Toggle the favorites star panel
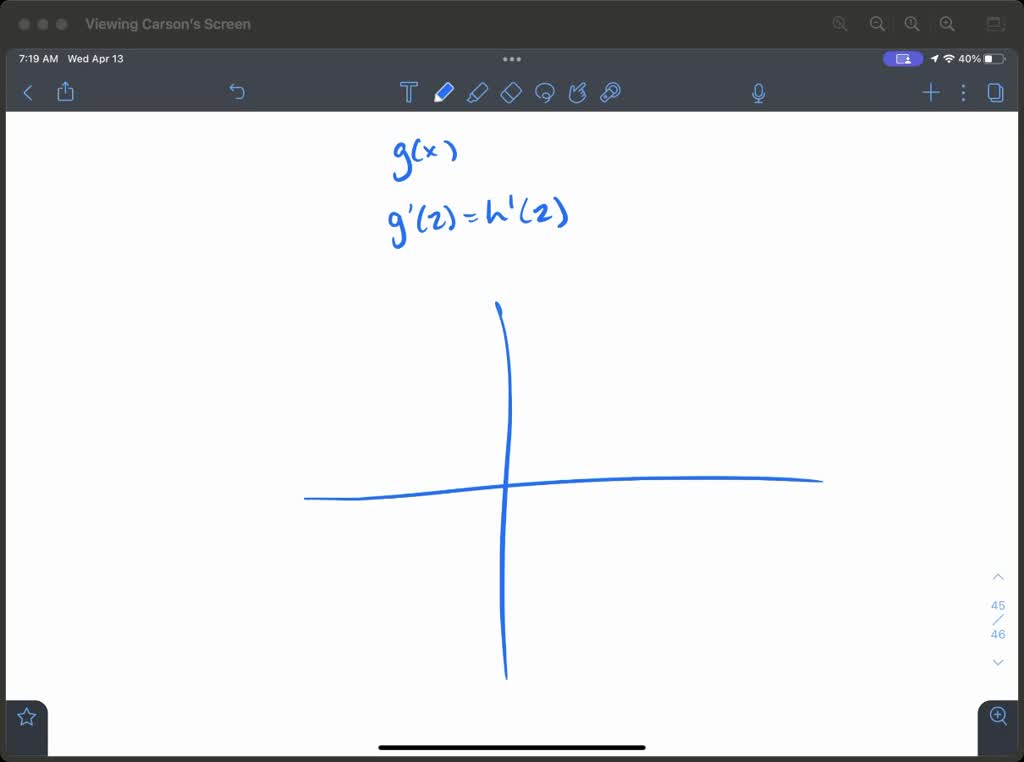The image size is (1024, 762). pyautogui.click(x=25, y=715)
